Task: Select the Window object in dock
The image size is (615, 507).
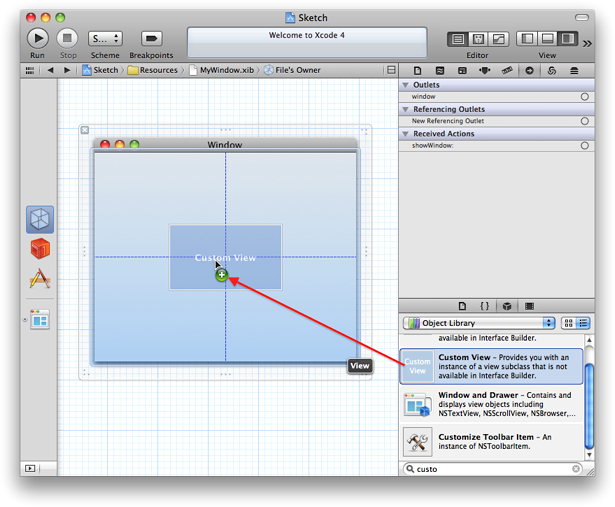Action: pyautogui.click(x=40, y=319)
